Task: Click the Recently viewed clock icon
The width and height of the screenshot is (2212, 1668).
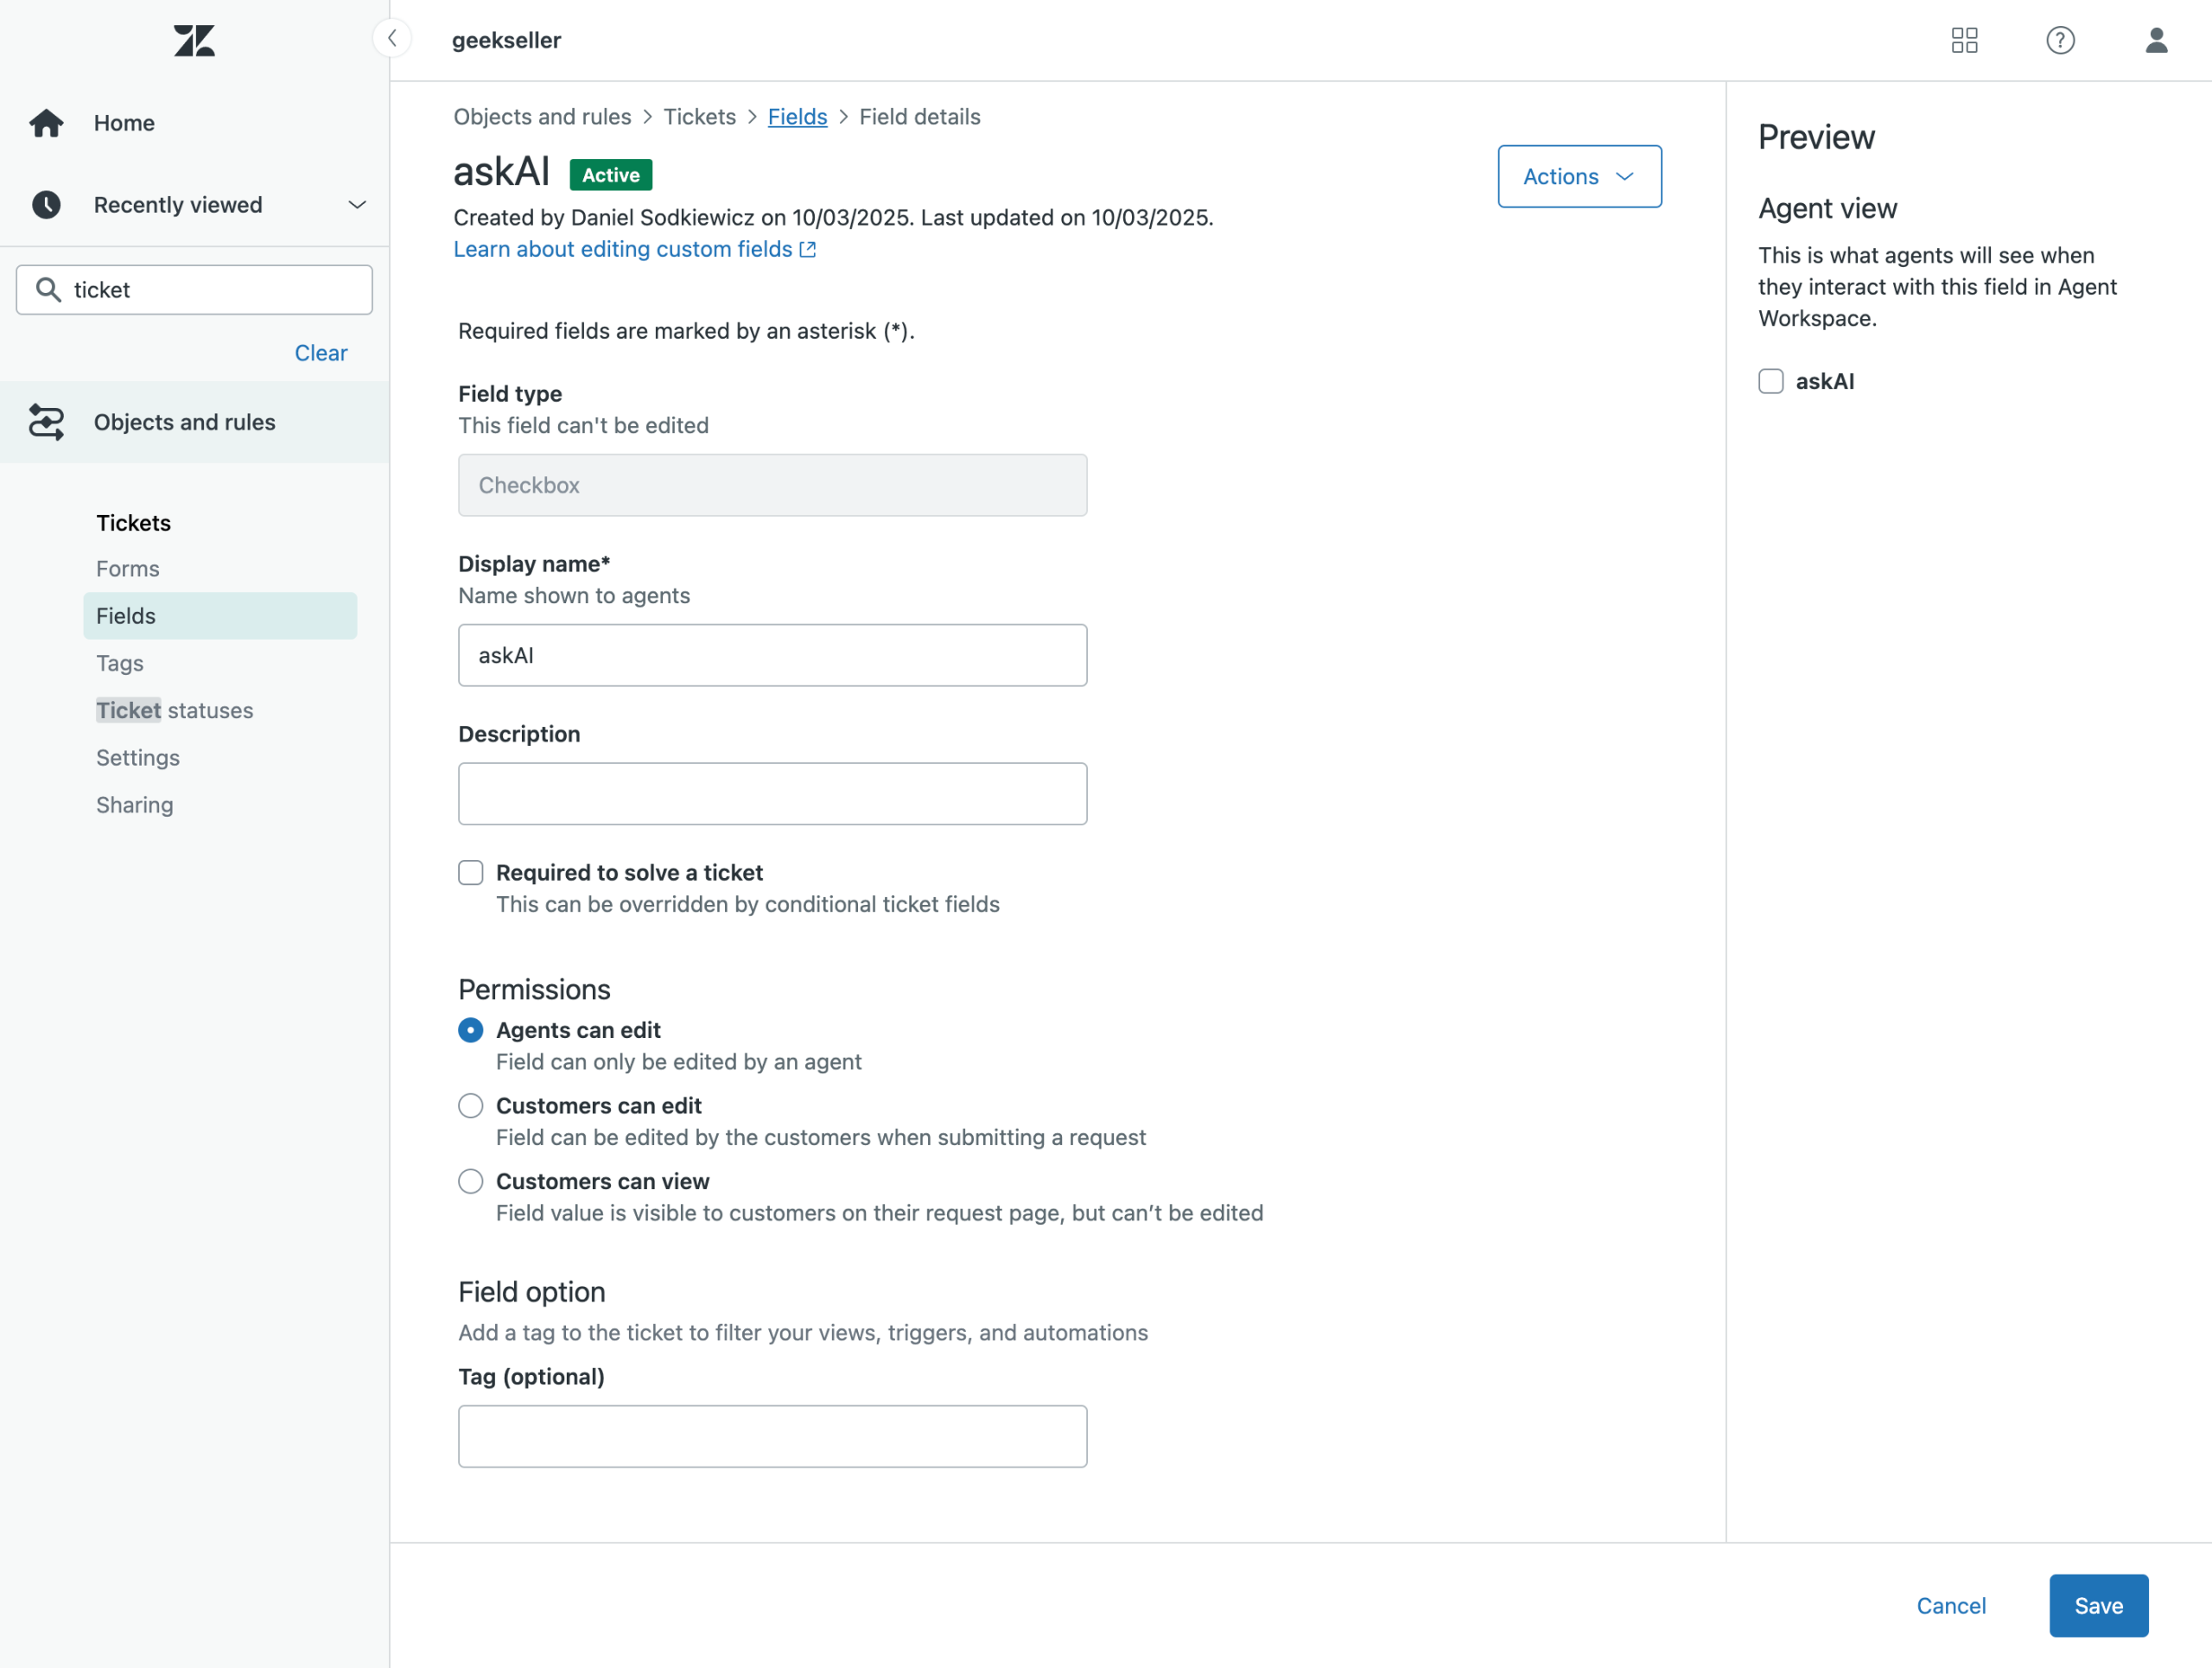Action: 46,205
